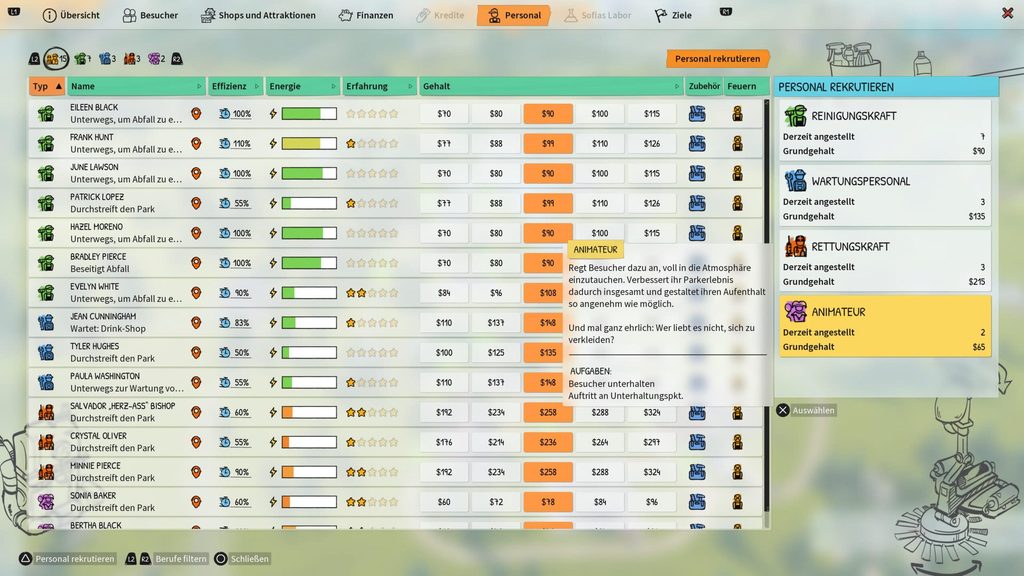Click Patrick Lopez's energy bar
Image resolution: width=1024 pixels, height=576 pixels.
coord(309,204)
